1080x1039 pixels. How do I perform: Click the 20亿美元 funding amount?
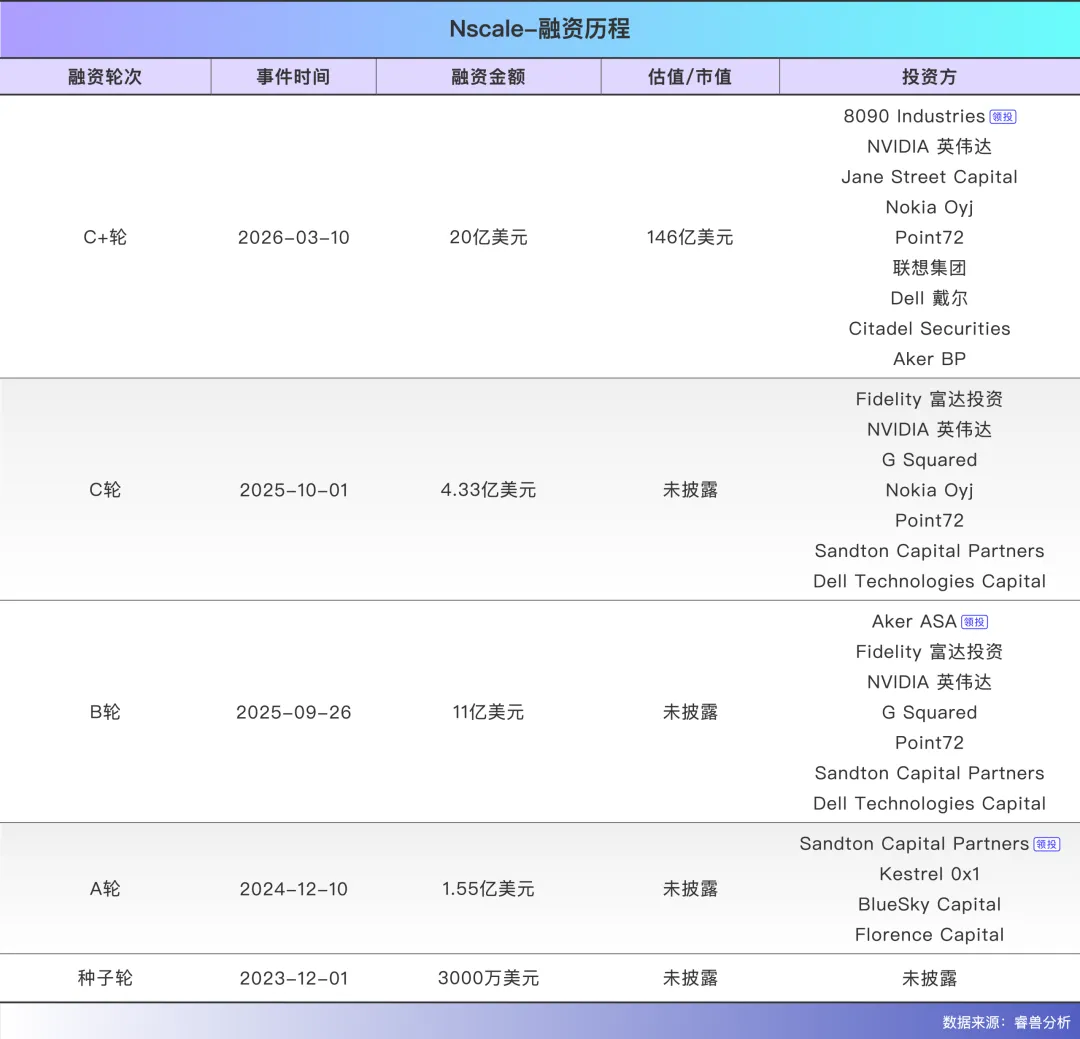[x=488, y=237]
